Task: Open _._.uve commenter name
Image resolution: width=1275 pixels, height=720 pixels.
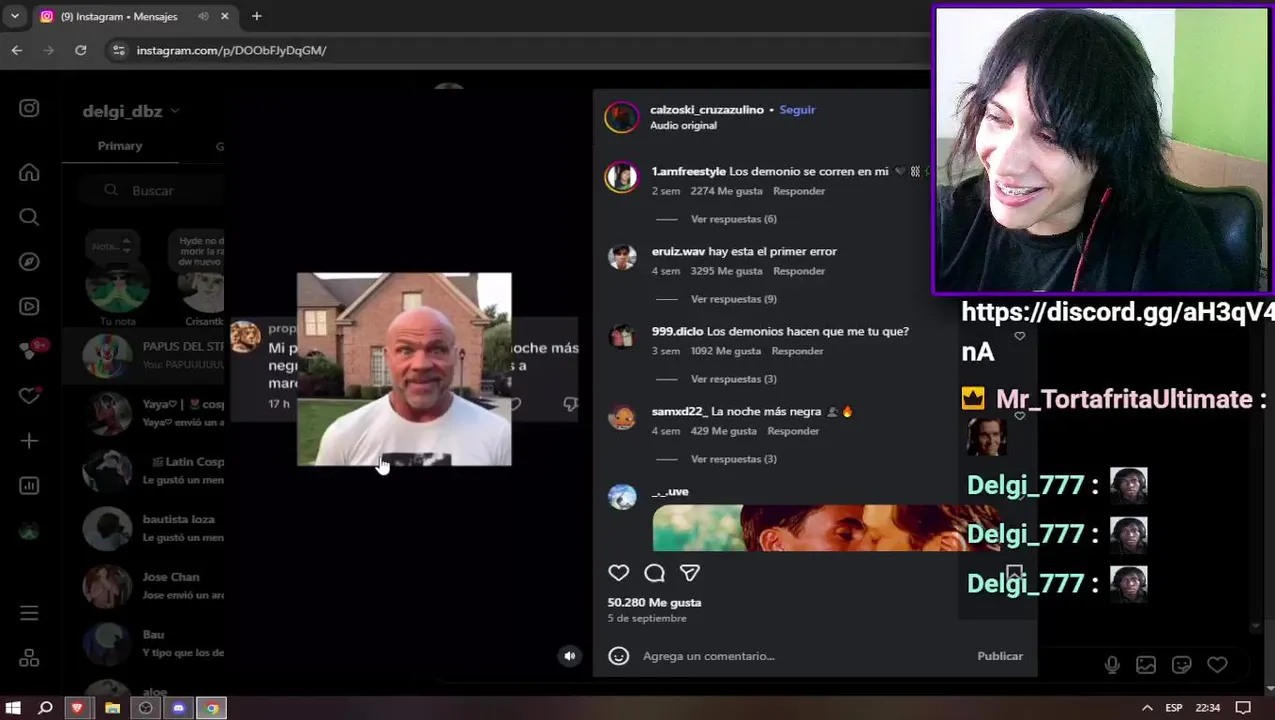Action: [x=670, y=491]
